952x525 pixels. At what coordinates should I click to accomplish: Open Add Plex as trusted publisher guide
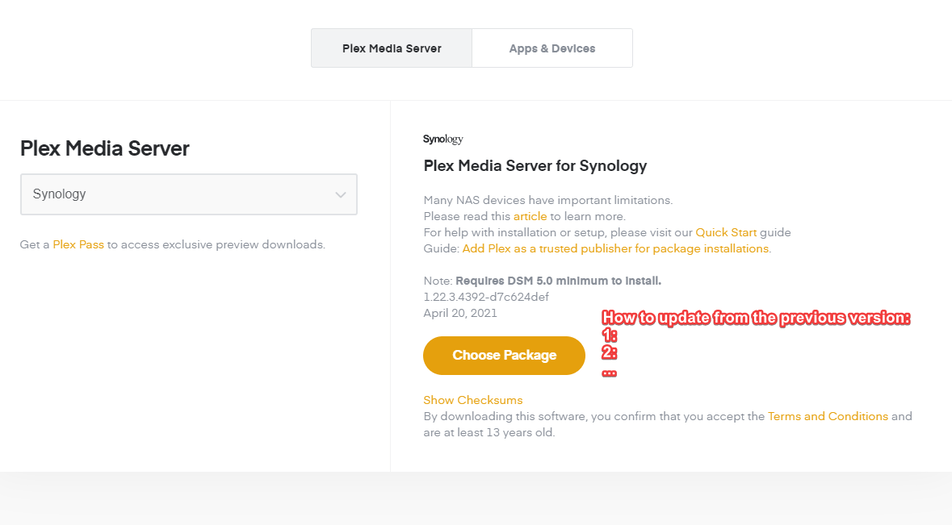[616, 248]
